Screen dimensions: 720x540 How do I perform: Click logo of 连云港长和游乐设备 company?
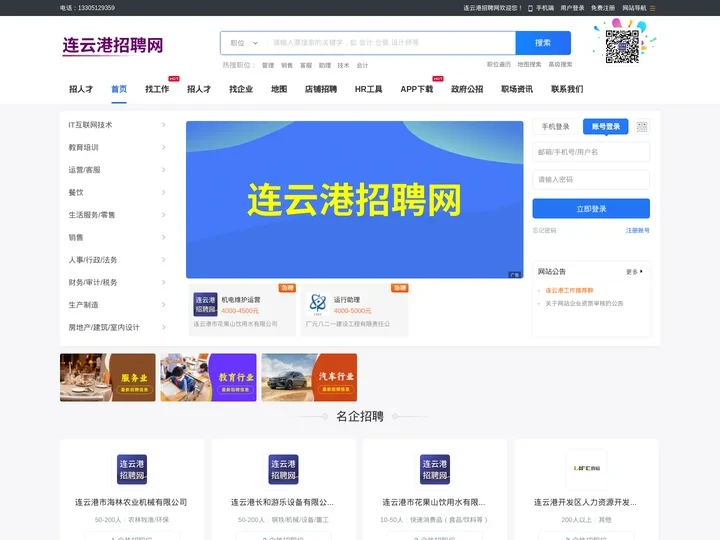pyautogui.click(x=283, y=469)
